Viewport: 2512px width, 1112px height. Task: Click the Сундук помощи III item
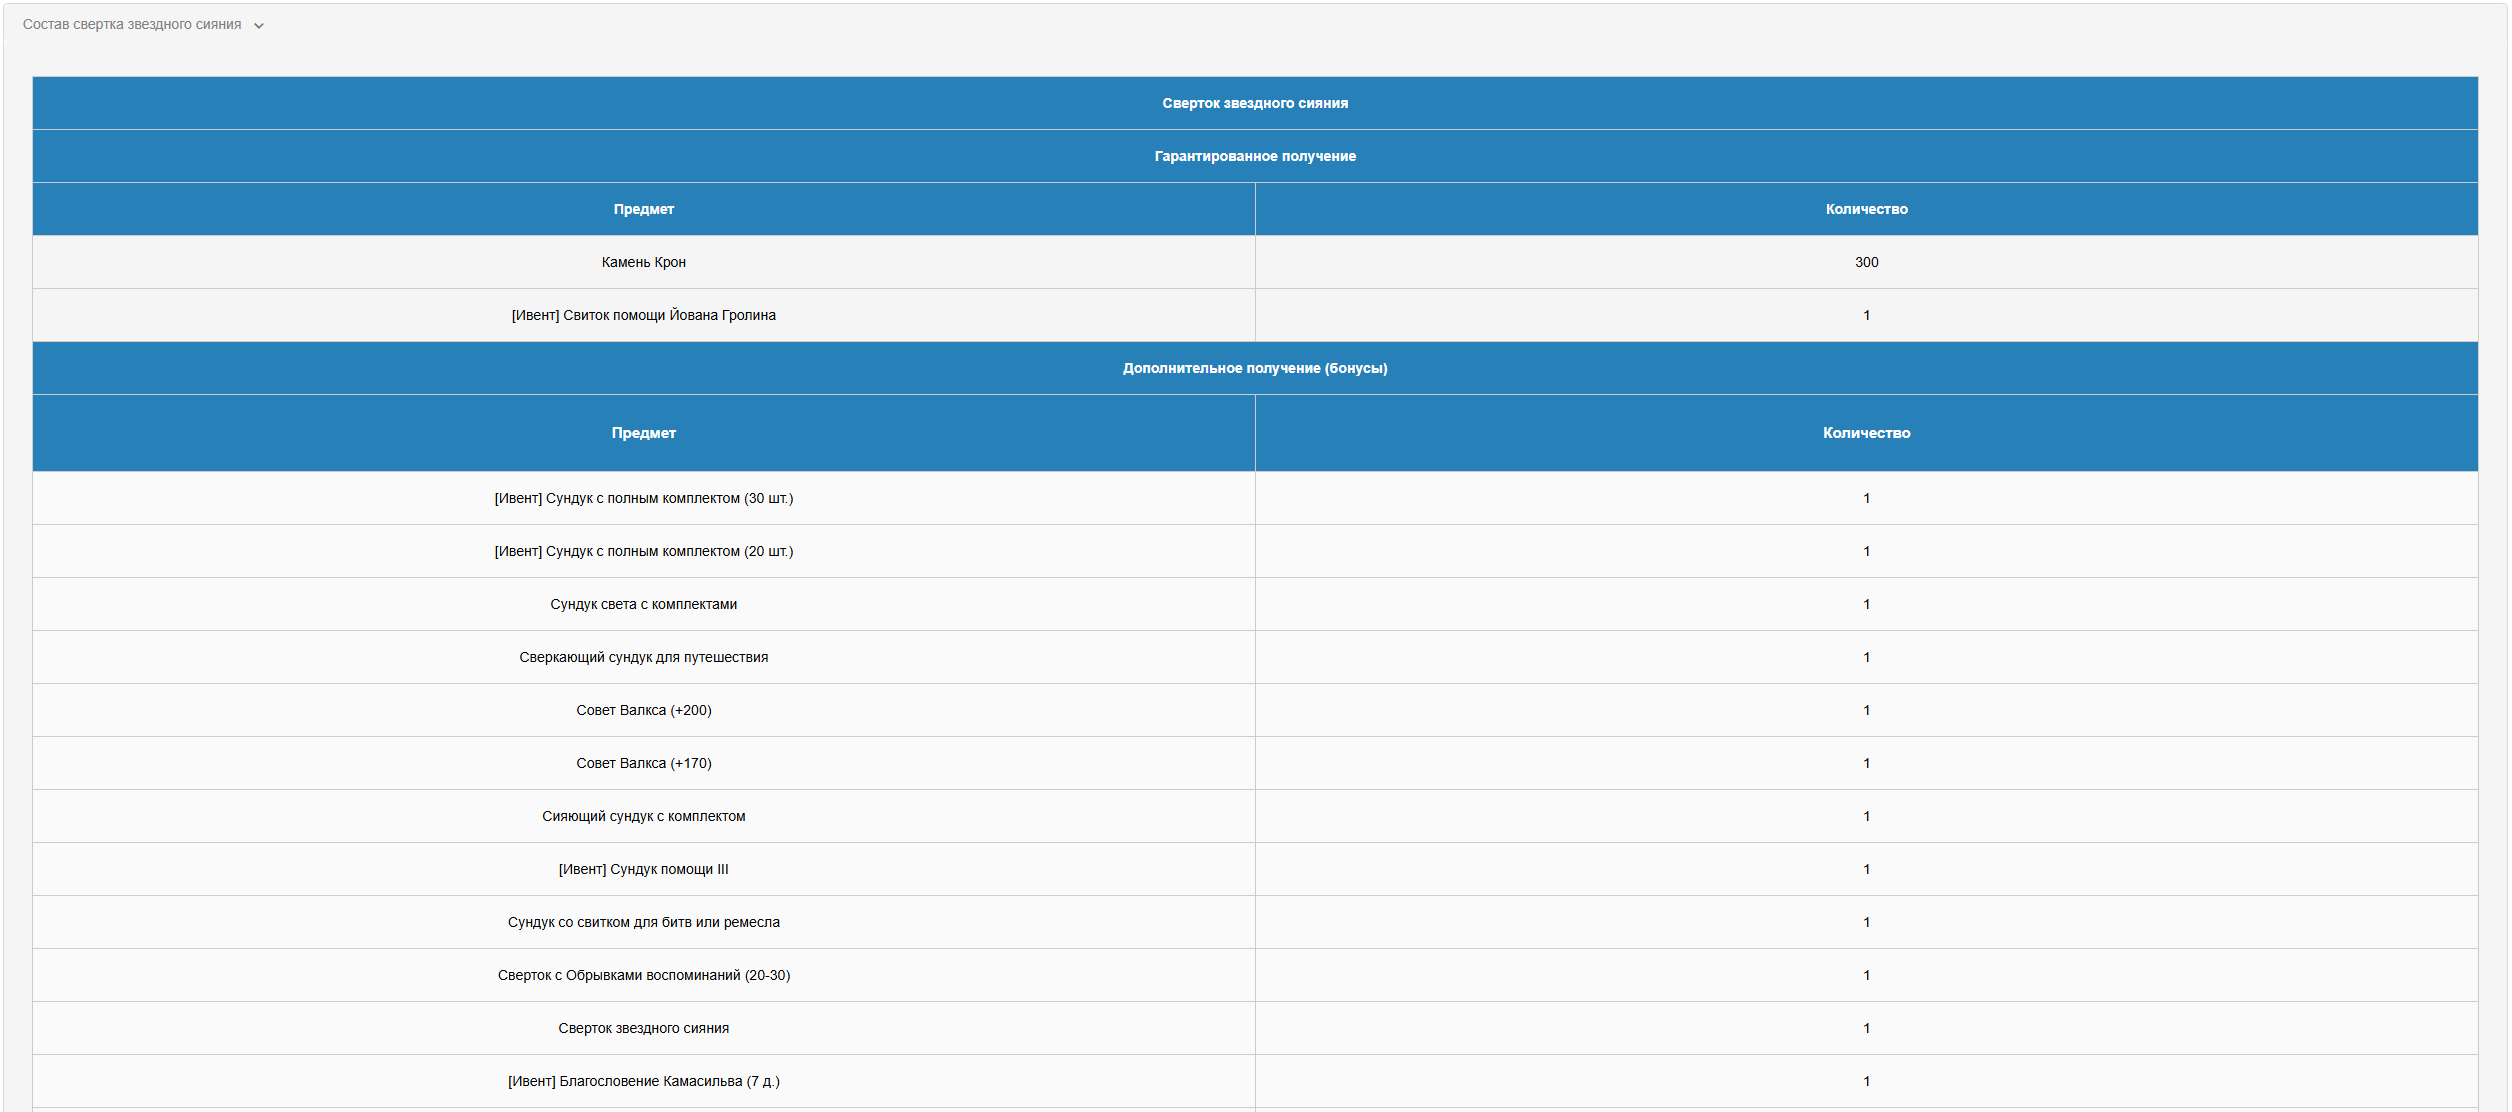point(643,869)
